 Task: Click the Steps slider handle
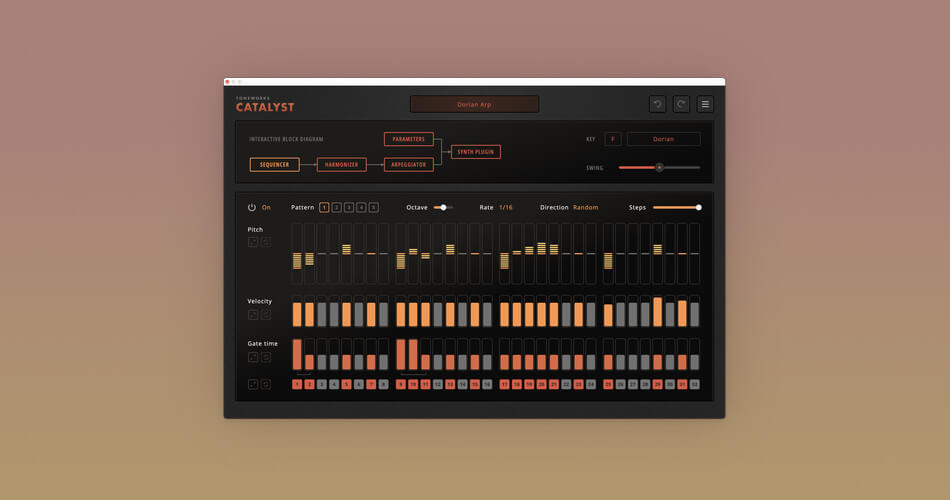click(x=699, y=207)
